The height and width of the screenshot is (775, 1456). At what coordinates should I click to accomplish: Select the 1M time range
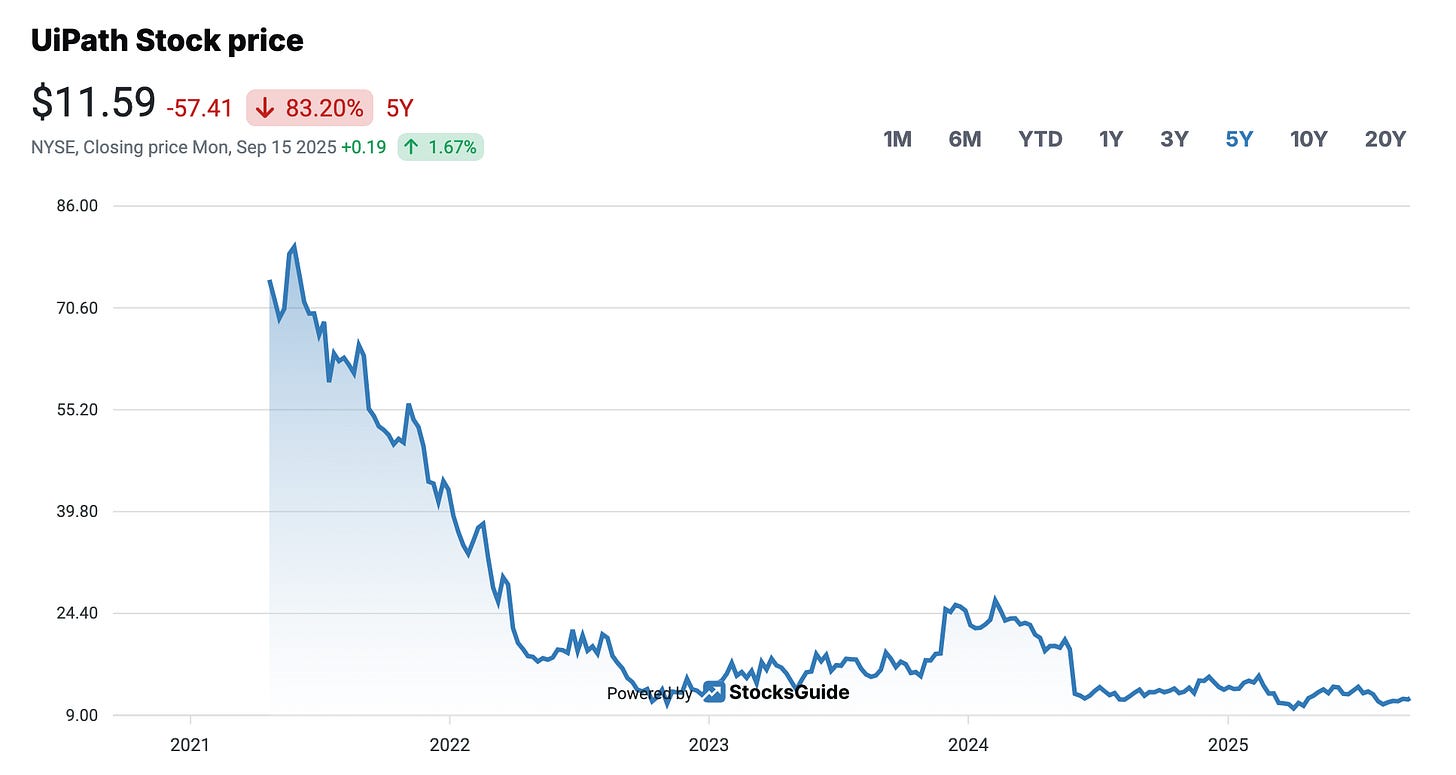(897, 139)
